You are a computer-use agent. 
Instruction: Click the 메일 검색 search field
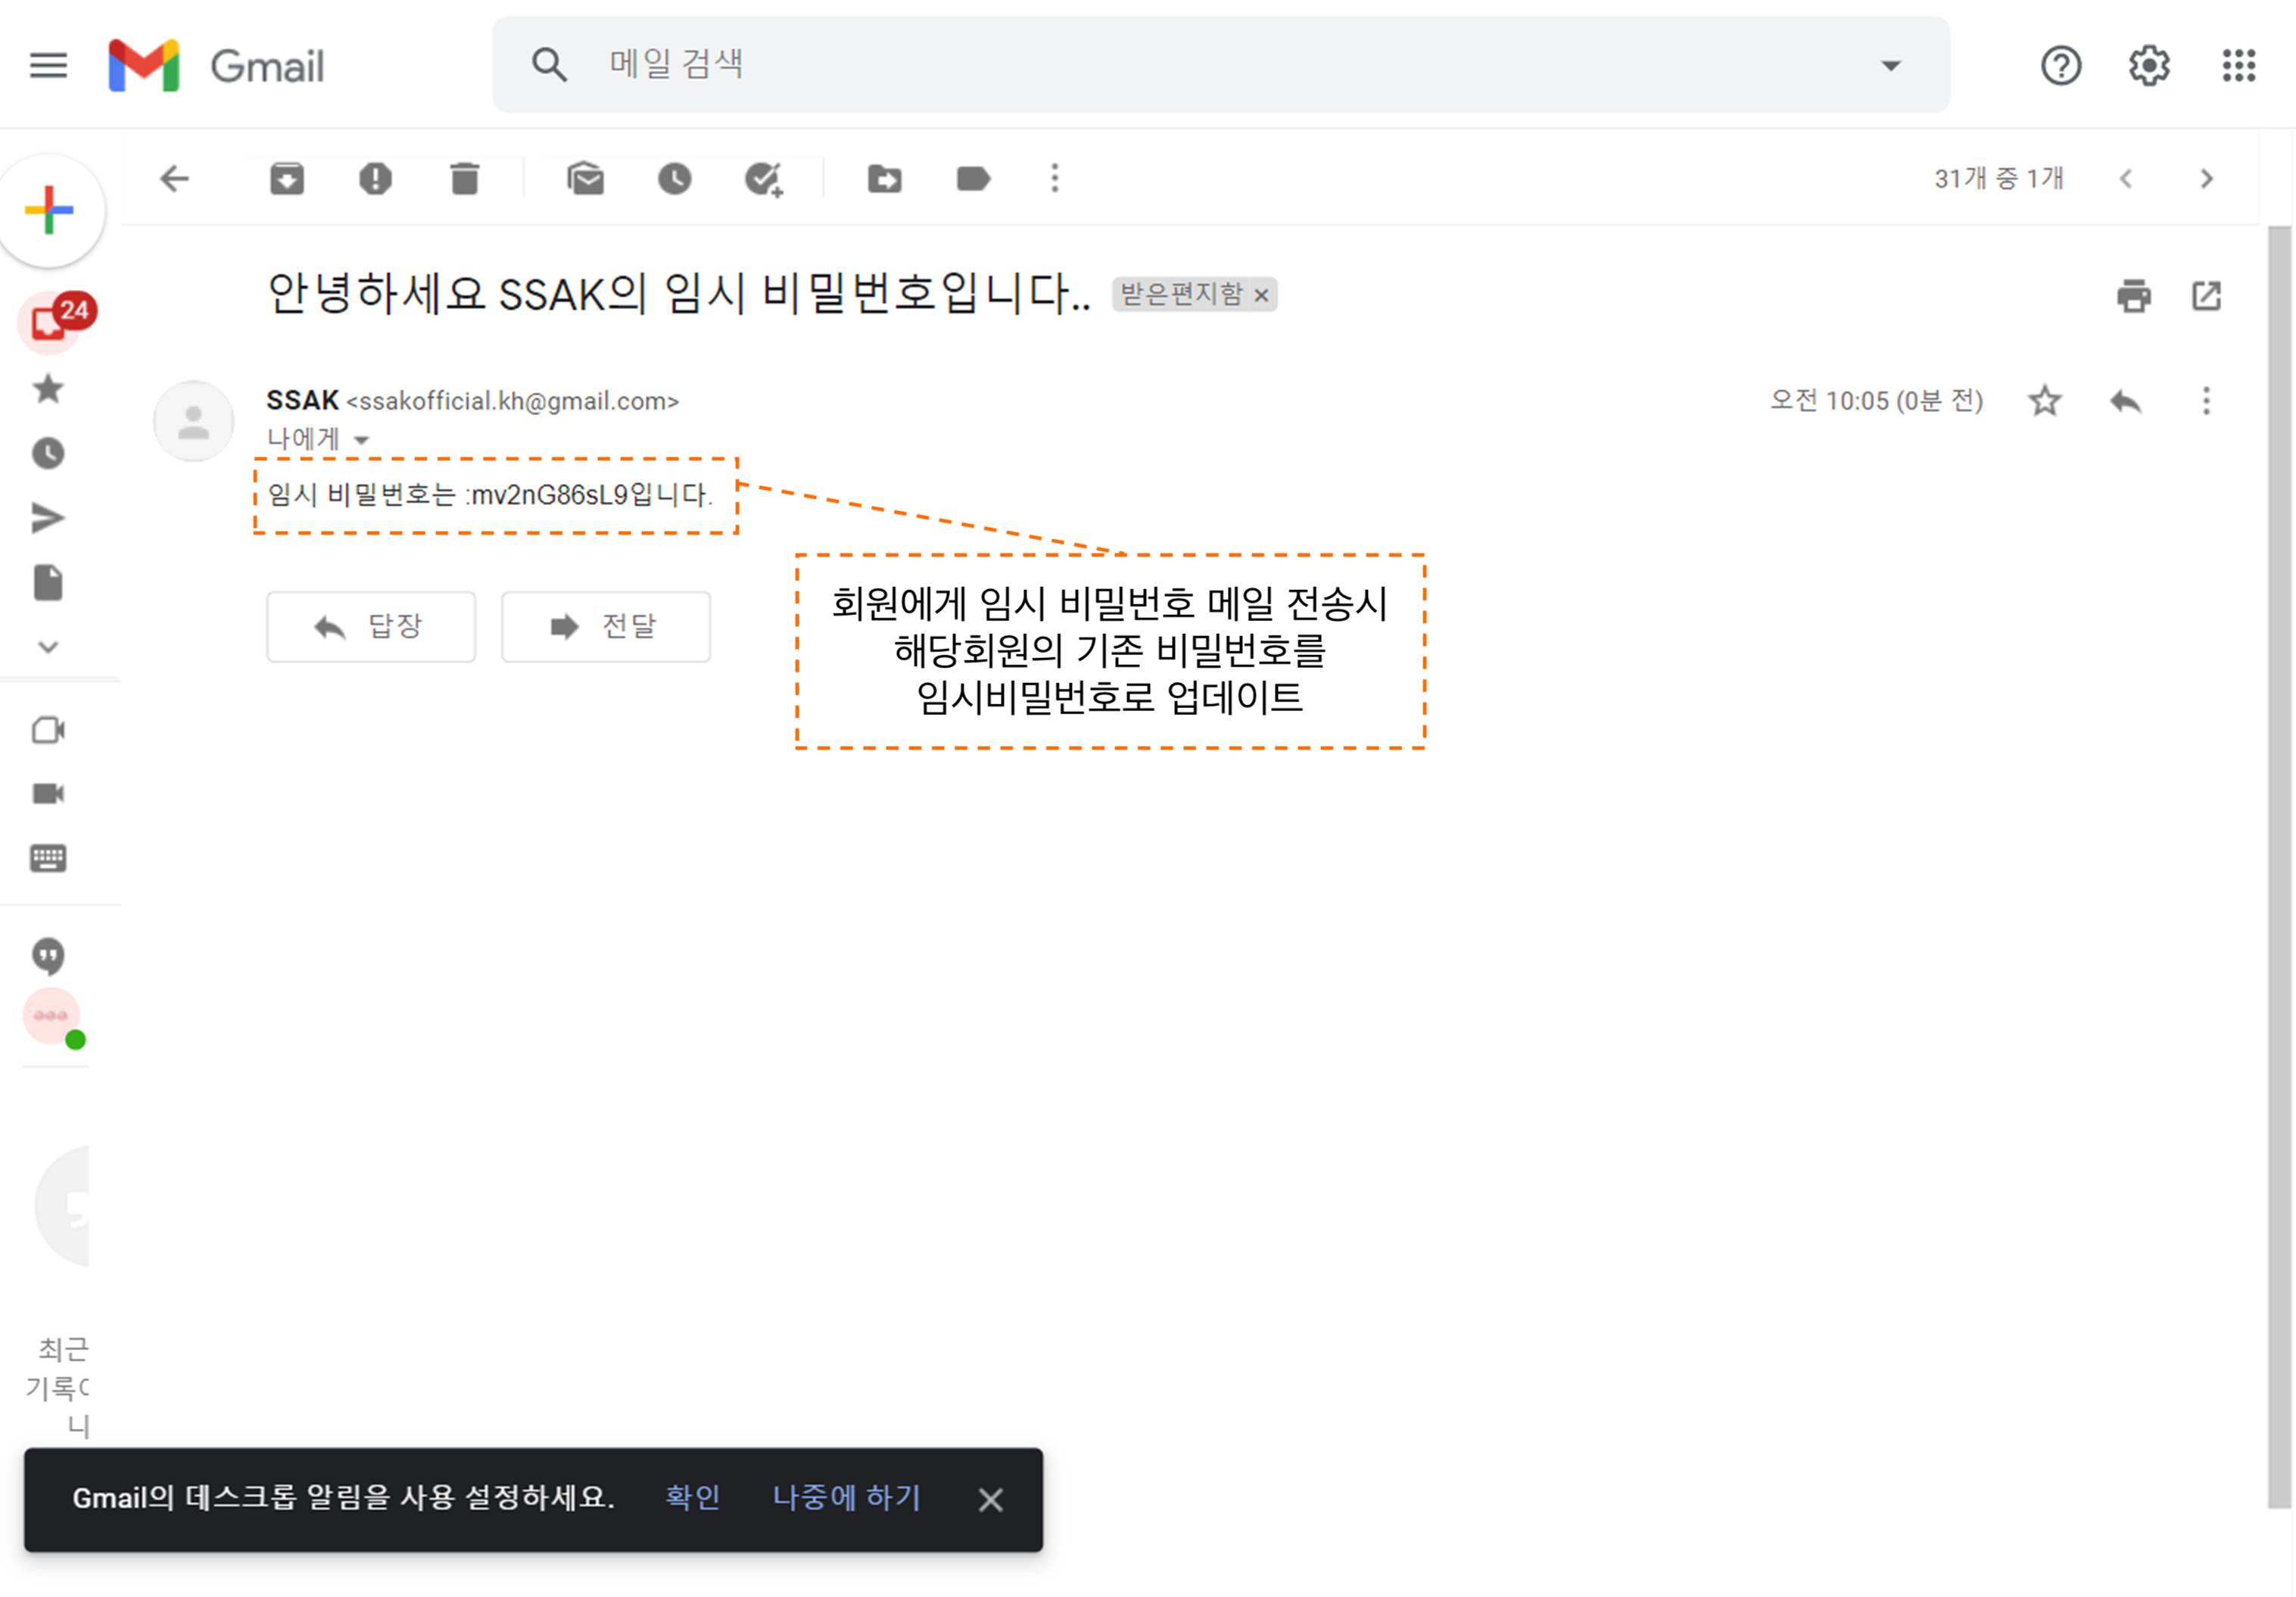1200,66
